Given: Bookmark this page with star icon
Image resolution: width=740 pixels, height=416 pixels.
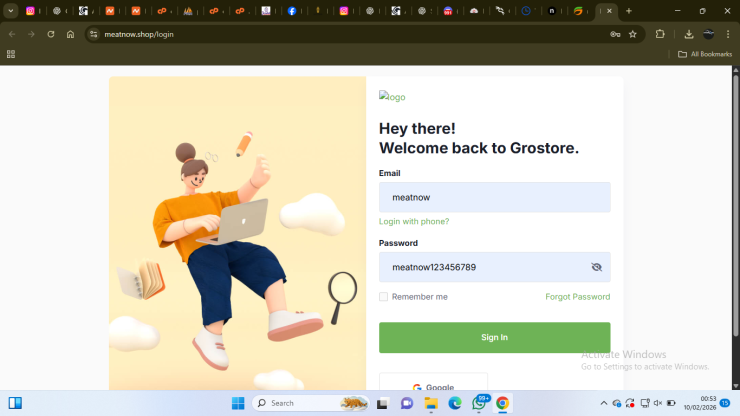Looking at the screenshot, I should coord(633,34).
